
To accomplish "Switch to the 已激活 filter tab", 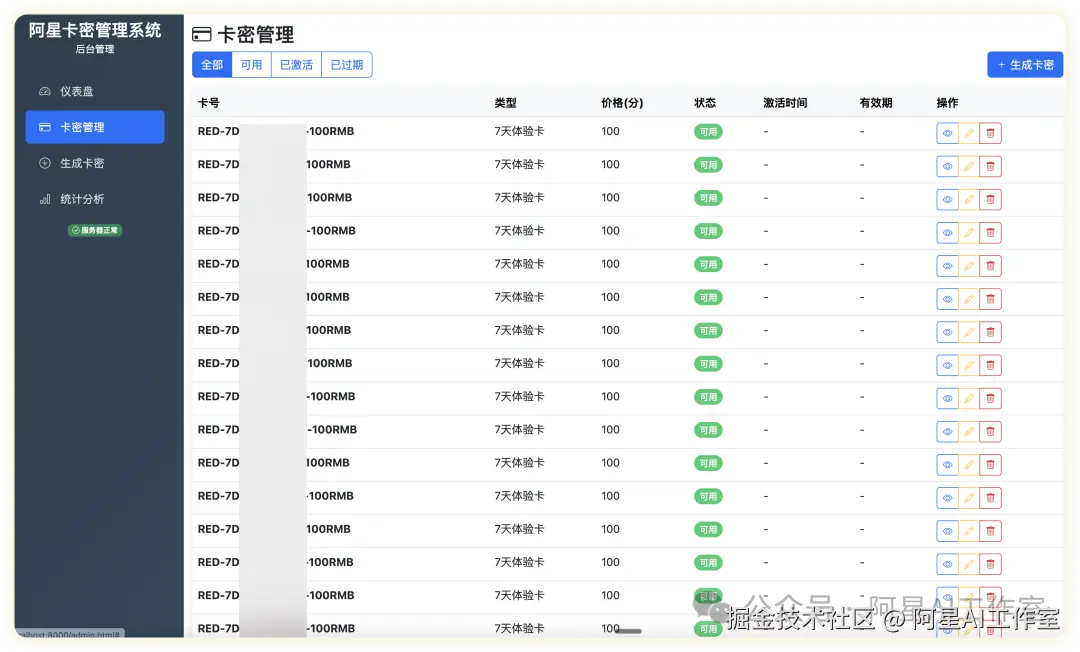I will [x=296, y=64].
